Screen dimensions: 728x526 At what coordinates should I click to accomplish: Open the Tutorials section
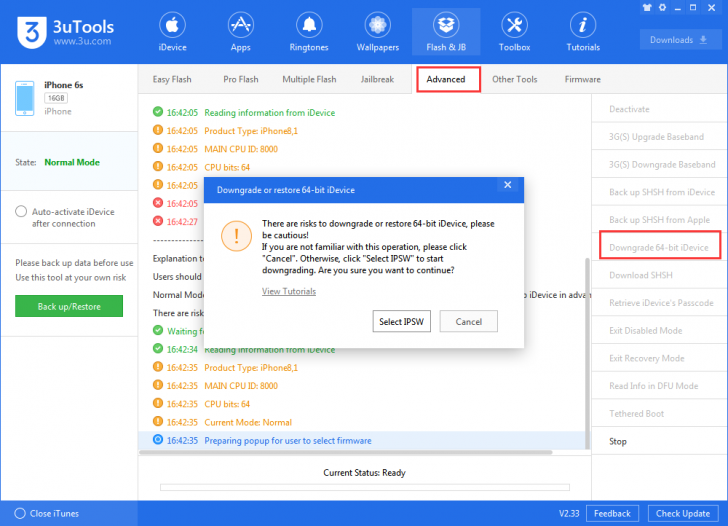tap(583, 32)
